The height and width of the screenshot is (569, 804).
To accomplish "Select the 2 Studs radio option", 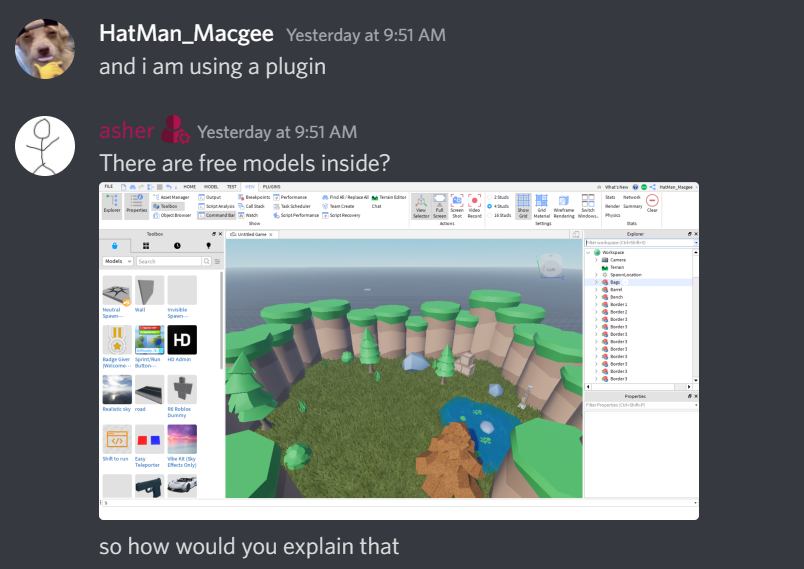I will (x=498, y=197).
